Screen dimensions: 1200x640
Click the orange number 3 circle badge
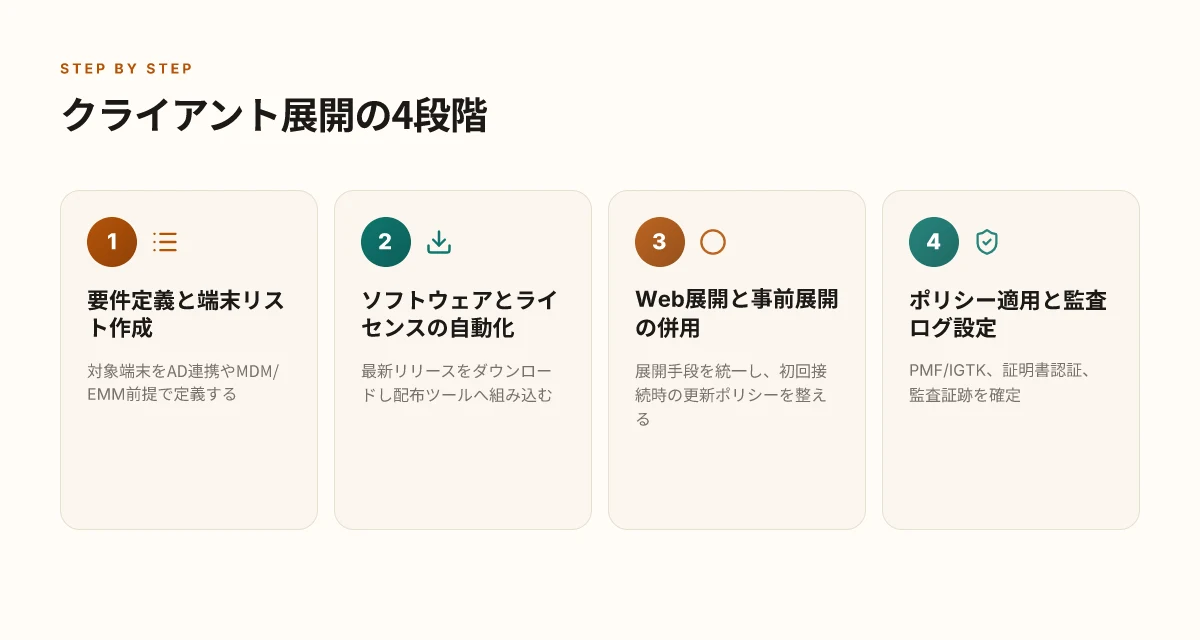click(660, 242)
